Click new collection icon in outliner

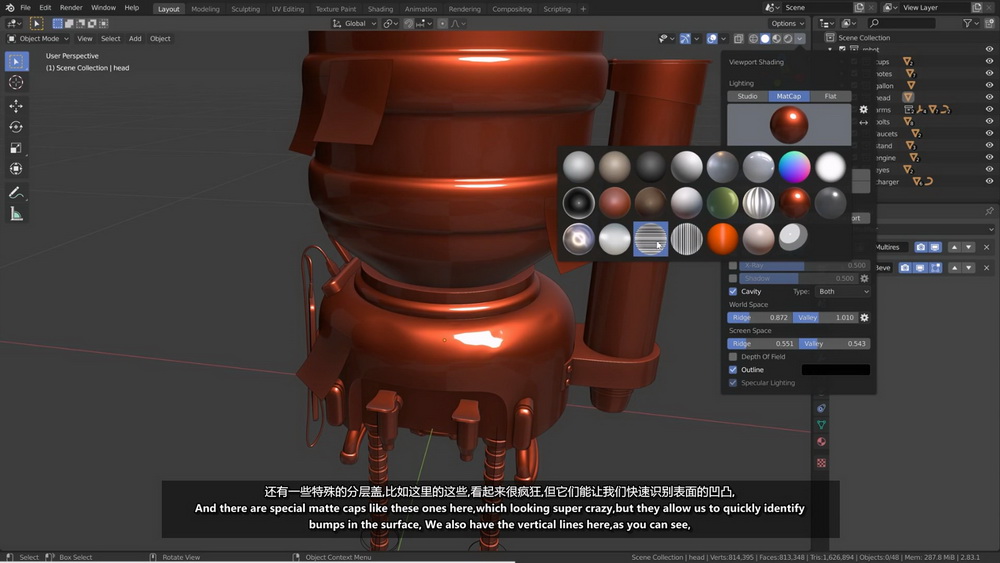(x=990, y=24)
